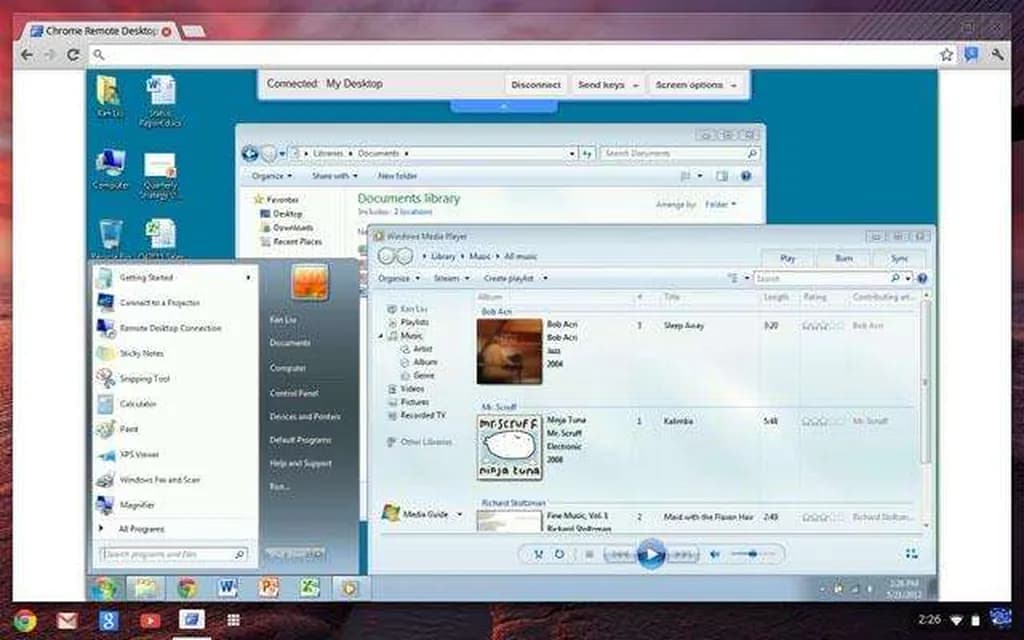Toggle repeat in Windows Media Player
The image size is (1024, 640).
click(559, 554)
